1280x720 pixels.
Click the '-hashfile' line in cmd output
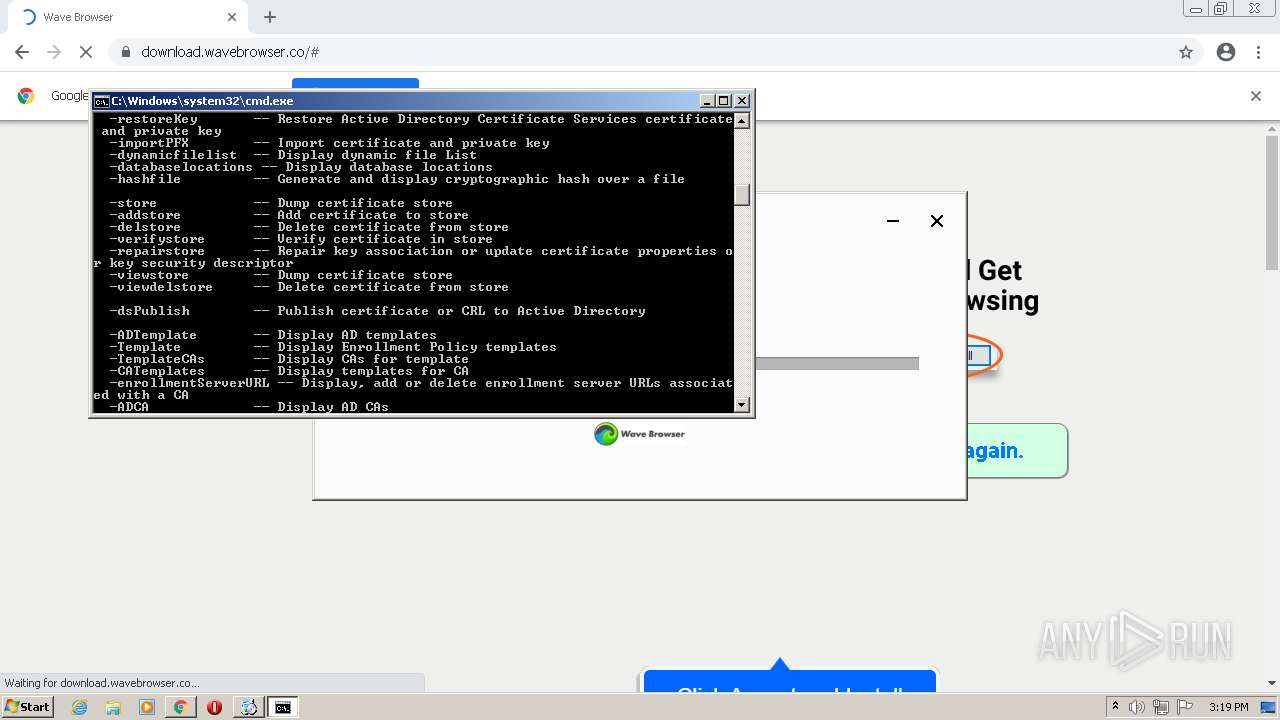click(397, 179)
